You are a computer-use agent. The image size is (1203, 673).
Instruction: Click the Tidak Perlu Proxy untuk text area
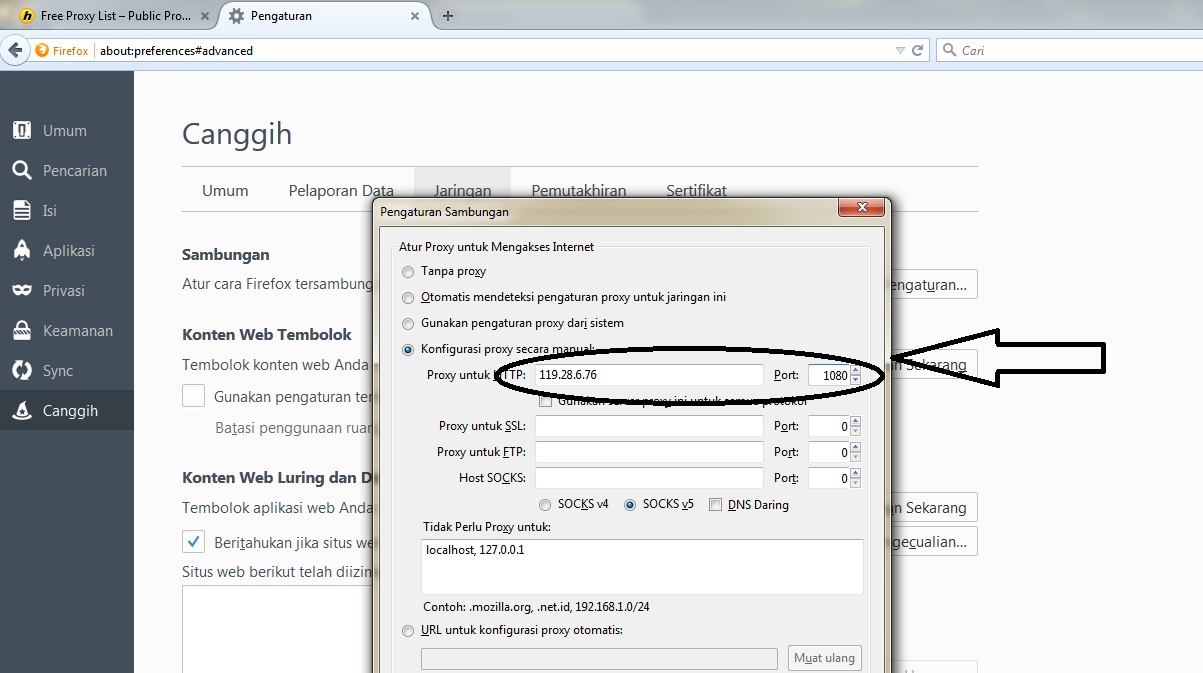[x=643, y=567]
